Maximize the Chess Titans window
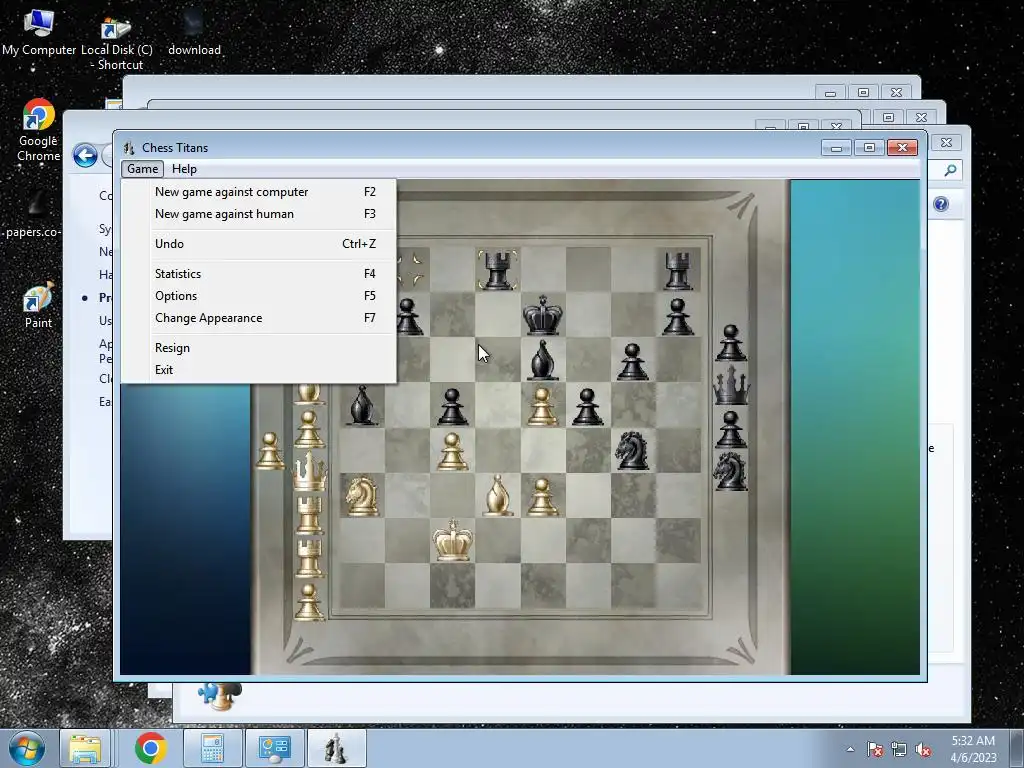The height and width of the screenshot is (768, 1024). click(869, 148)
